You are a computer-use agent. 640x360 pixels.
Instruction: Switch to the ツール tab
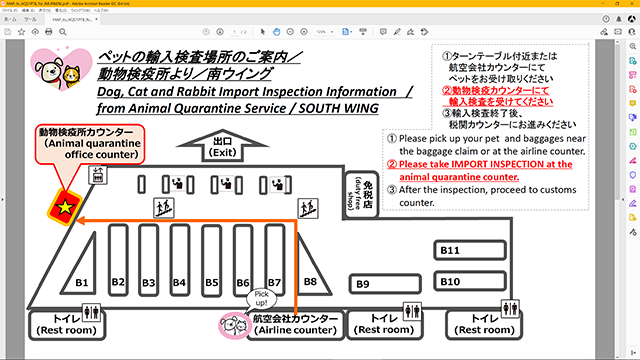[x=30, y=19]
